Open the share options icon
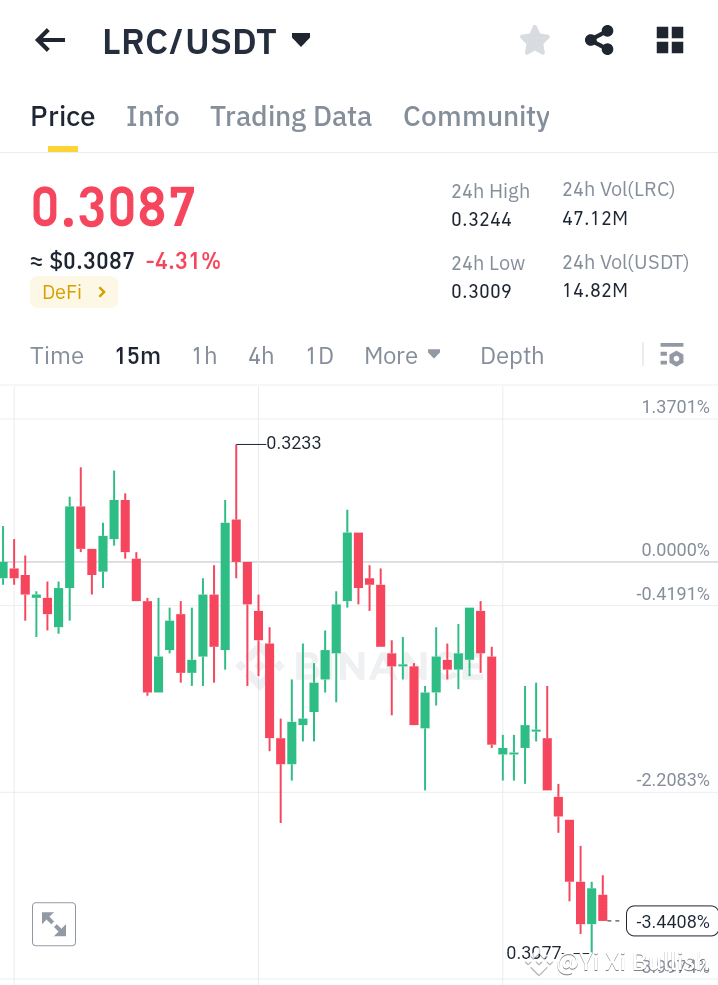Viewport: 718px width, 985px height. (599, 40)
